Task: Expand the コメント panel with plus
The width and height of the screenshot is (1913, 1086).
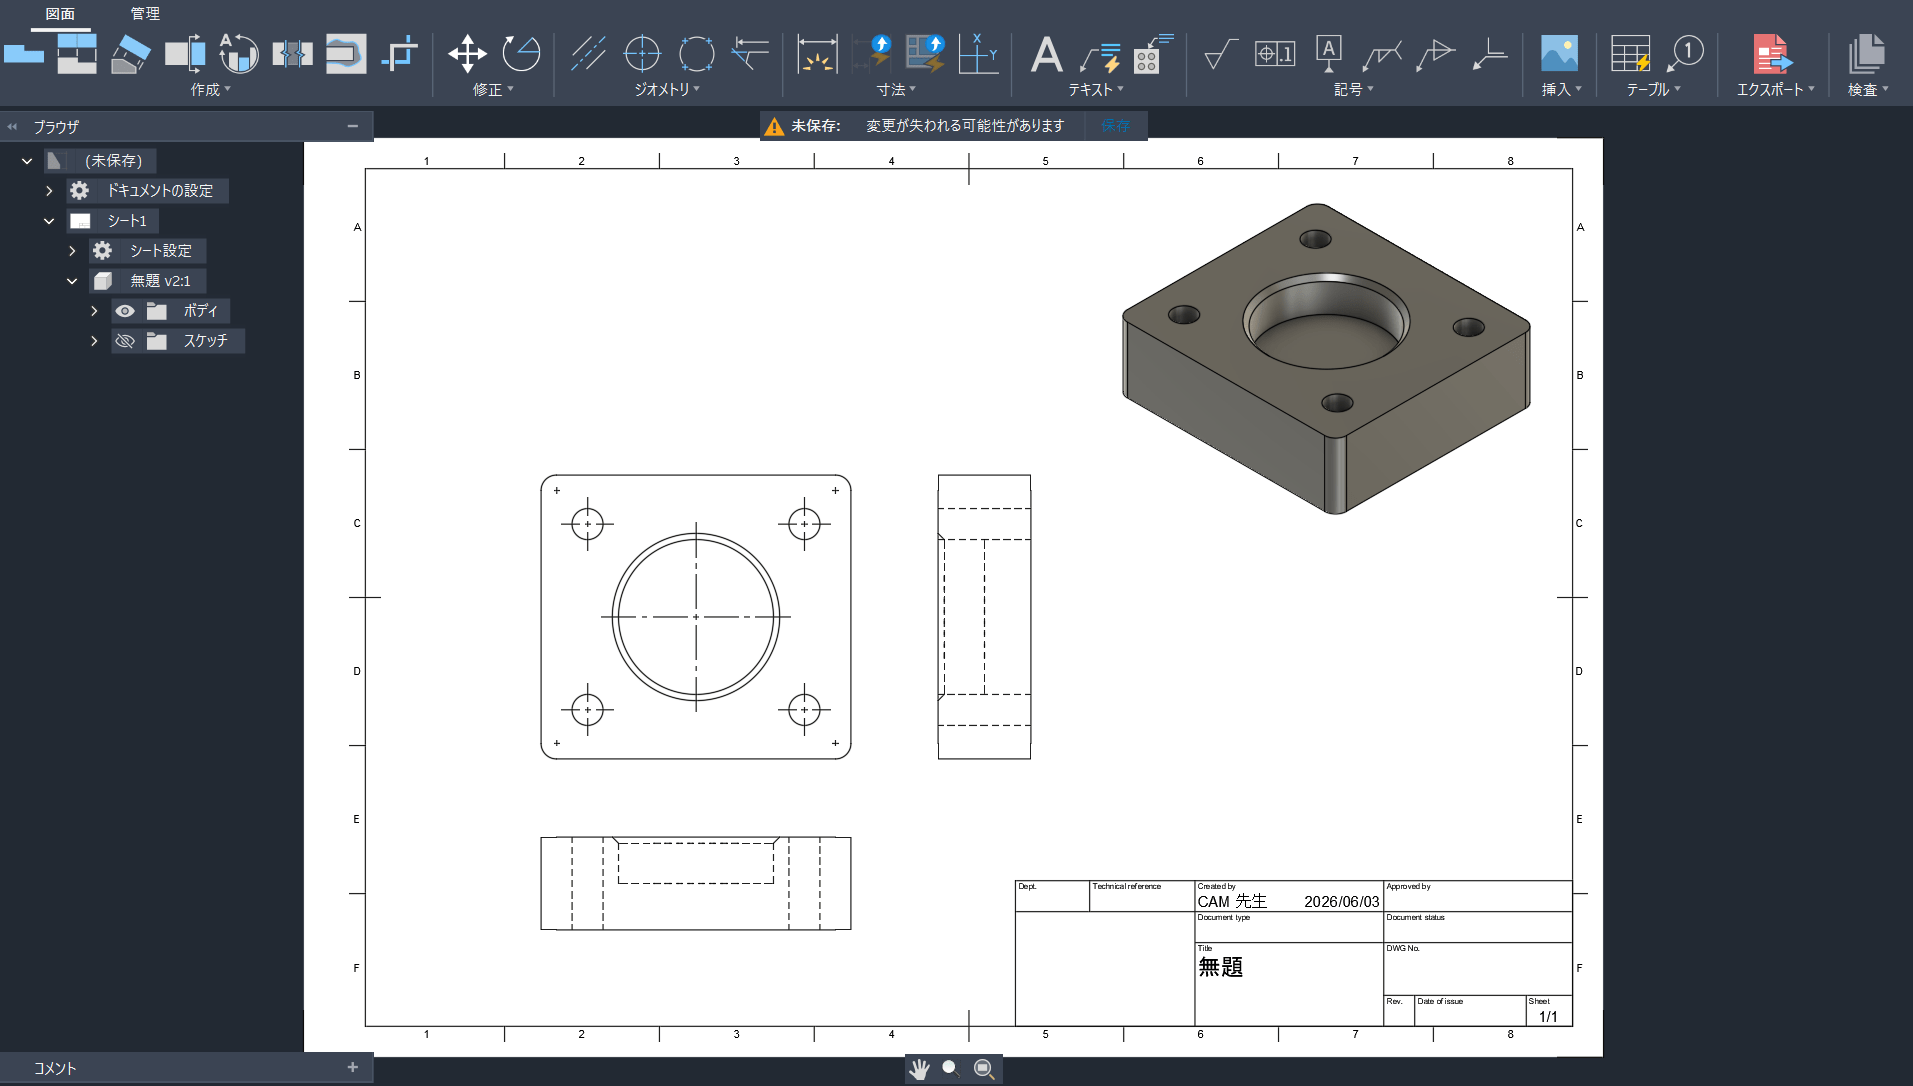Action: tap(353, 1068)
